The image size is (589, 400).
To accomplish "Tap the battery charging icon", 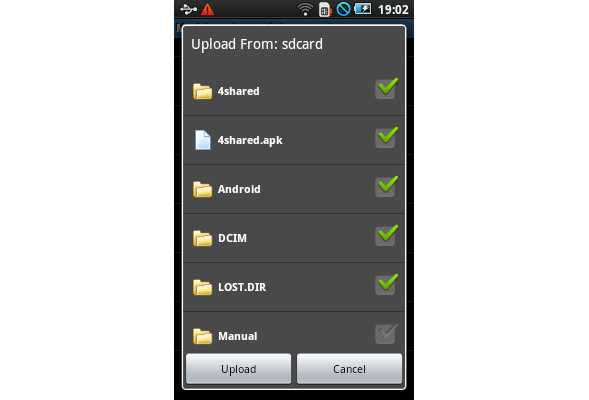I will (x=362, y=9).
